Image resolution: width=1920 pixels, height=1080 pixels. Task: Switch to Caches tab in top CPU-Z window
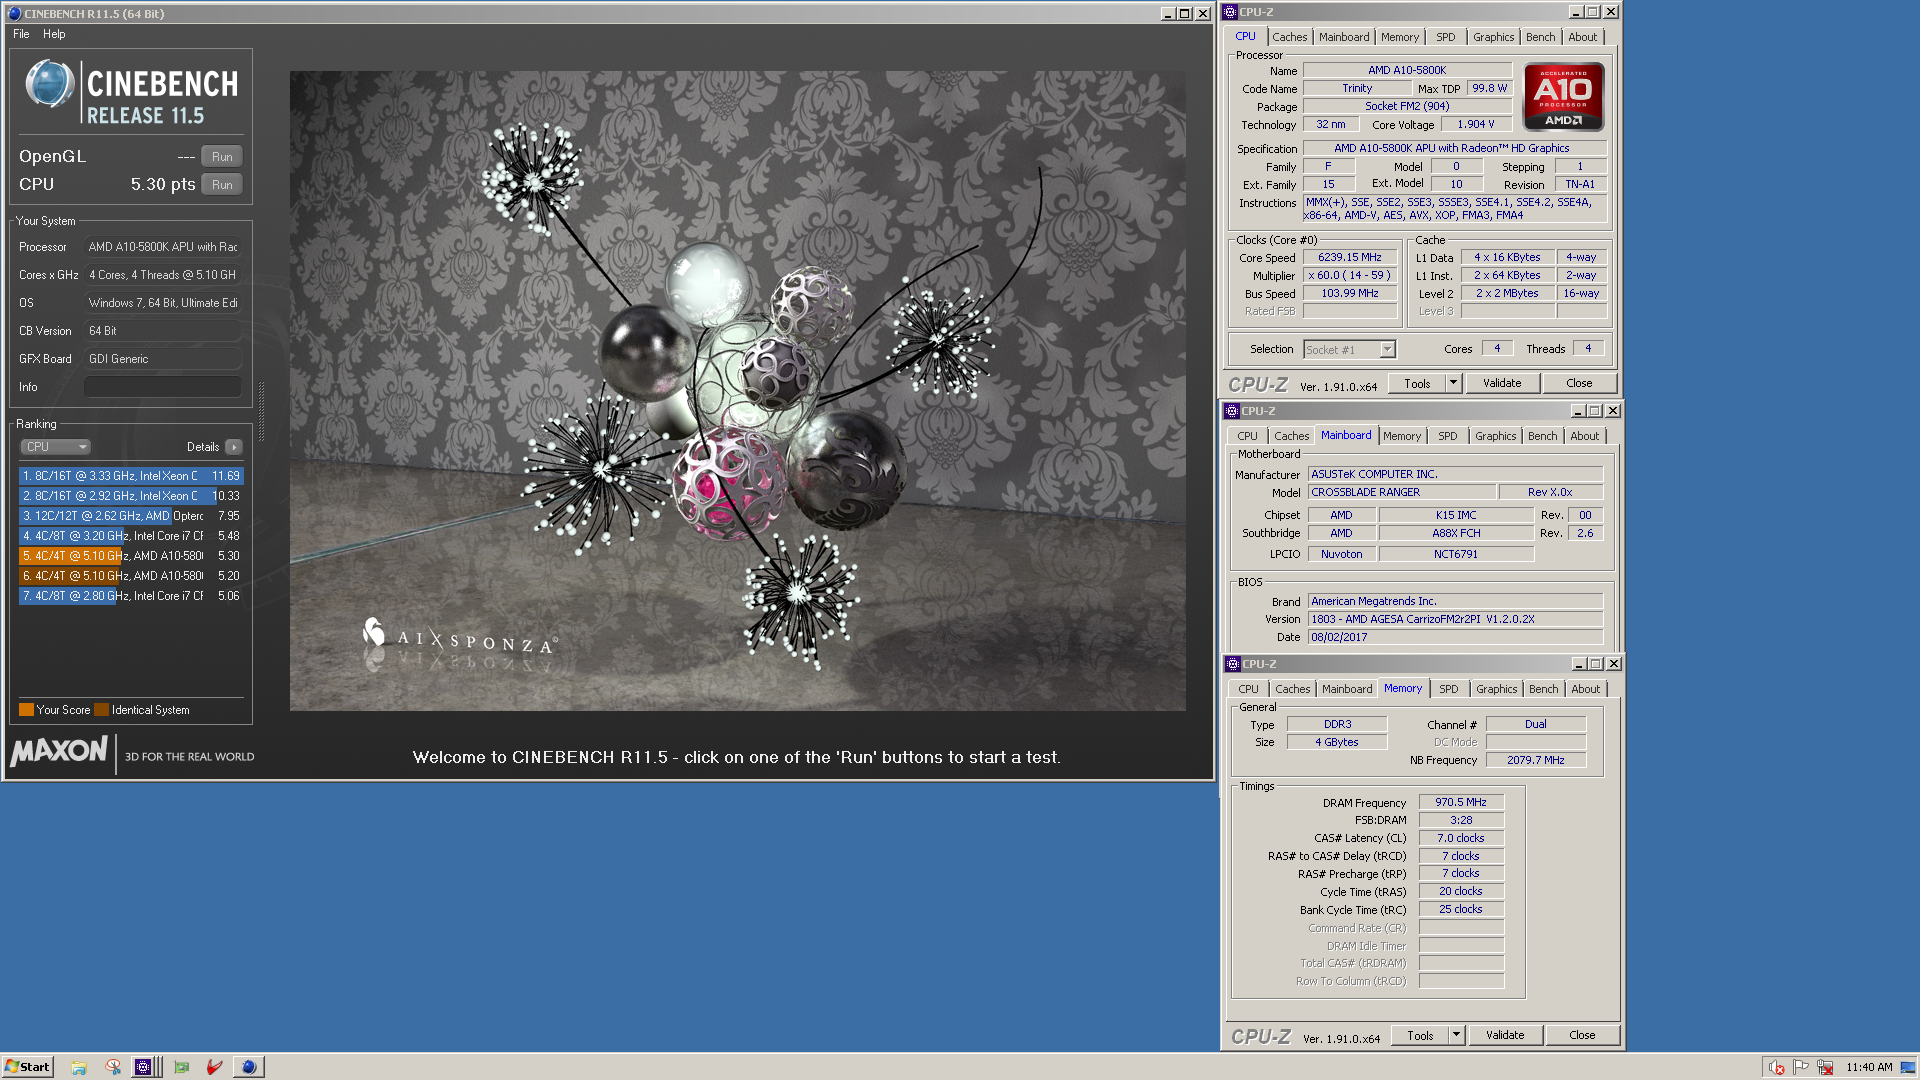pyautogui.click(x=1289, y=37)
